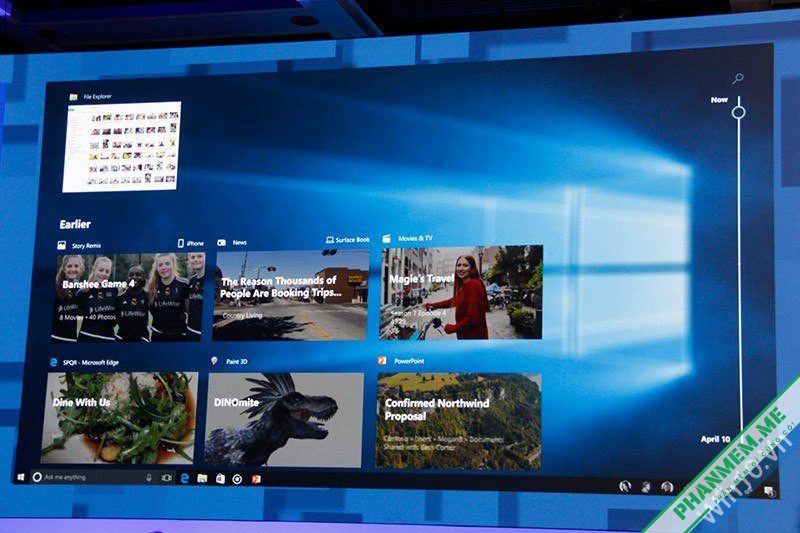Click the Paint 3D label

237,362
